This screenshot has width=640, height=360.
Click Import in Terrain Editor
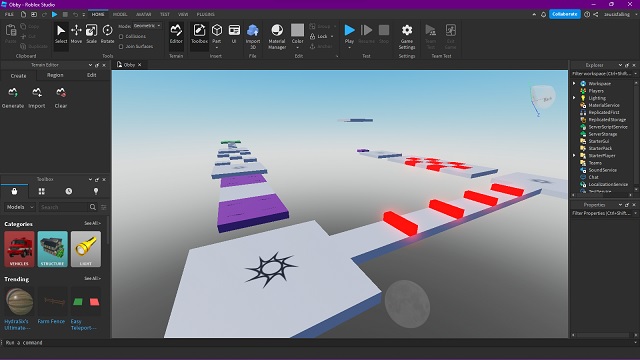click(37, 98)
